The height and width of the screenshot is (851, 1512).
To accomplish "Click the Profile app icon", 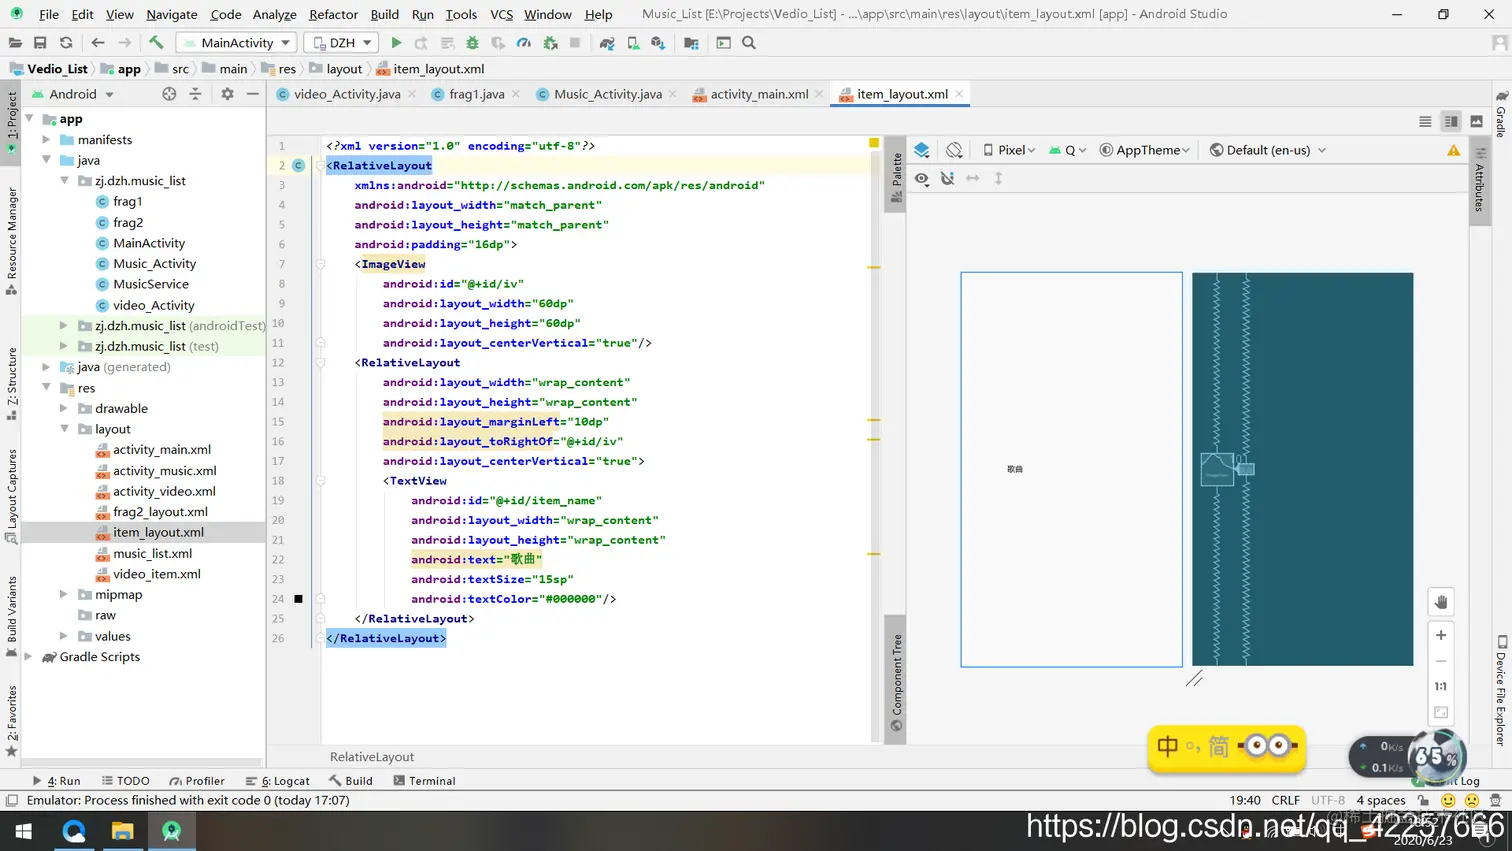I will (x=524, y=43).
